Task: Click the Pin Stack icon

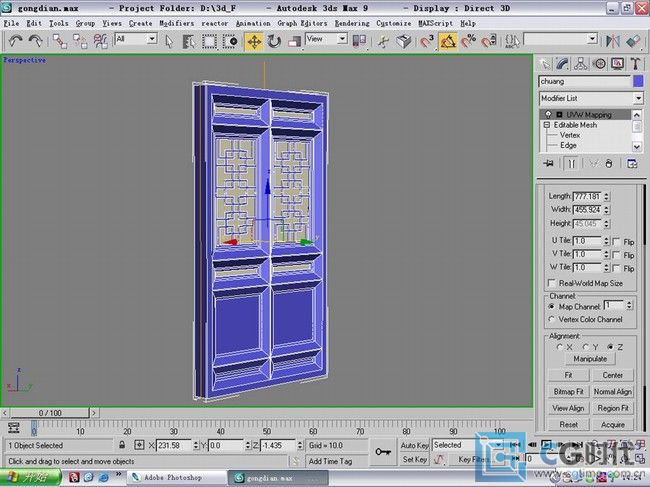Action: coord(548,163)
